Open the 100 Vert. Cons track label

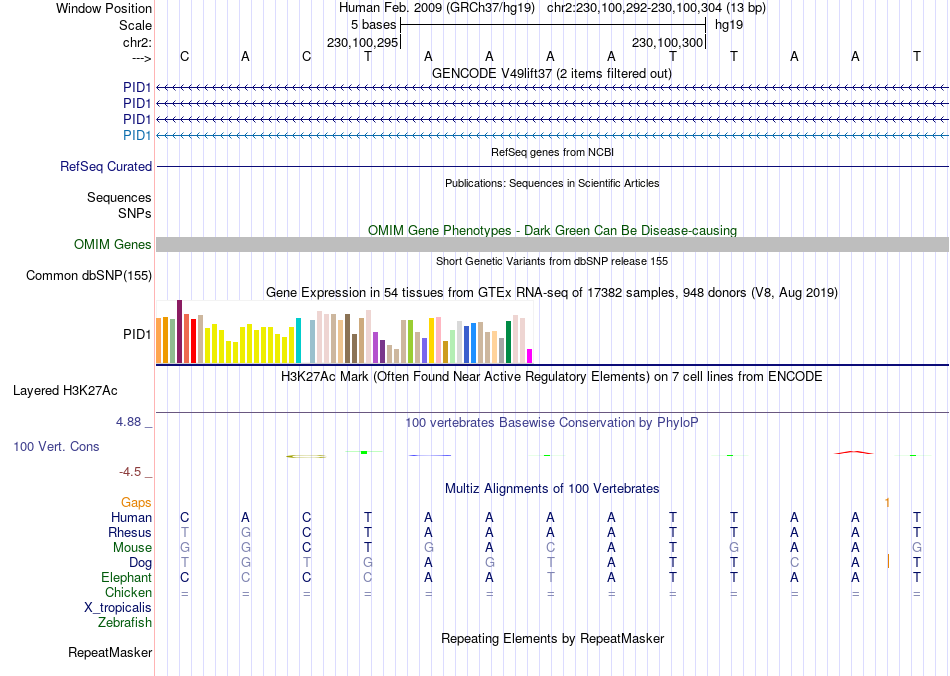(x=56, y=446)
